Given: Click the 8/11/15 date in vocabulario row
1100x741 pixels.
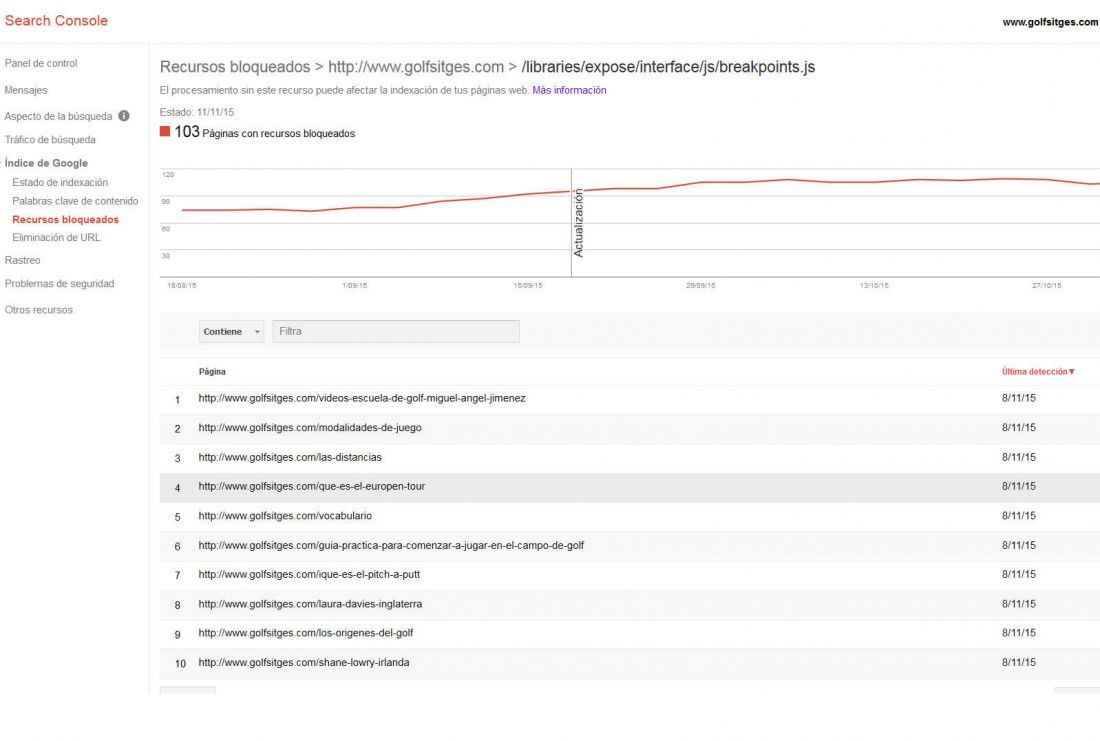Looking at the screenshot, I should 1019,516.
